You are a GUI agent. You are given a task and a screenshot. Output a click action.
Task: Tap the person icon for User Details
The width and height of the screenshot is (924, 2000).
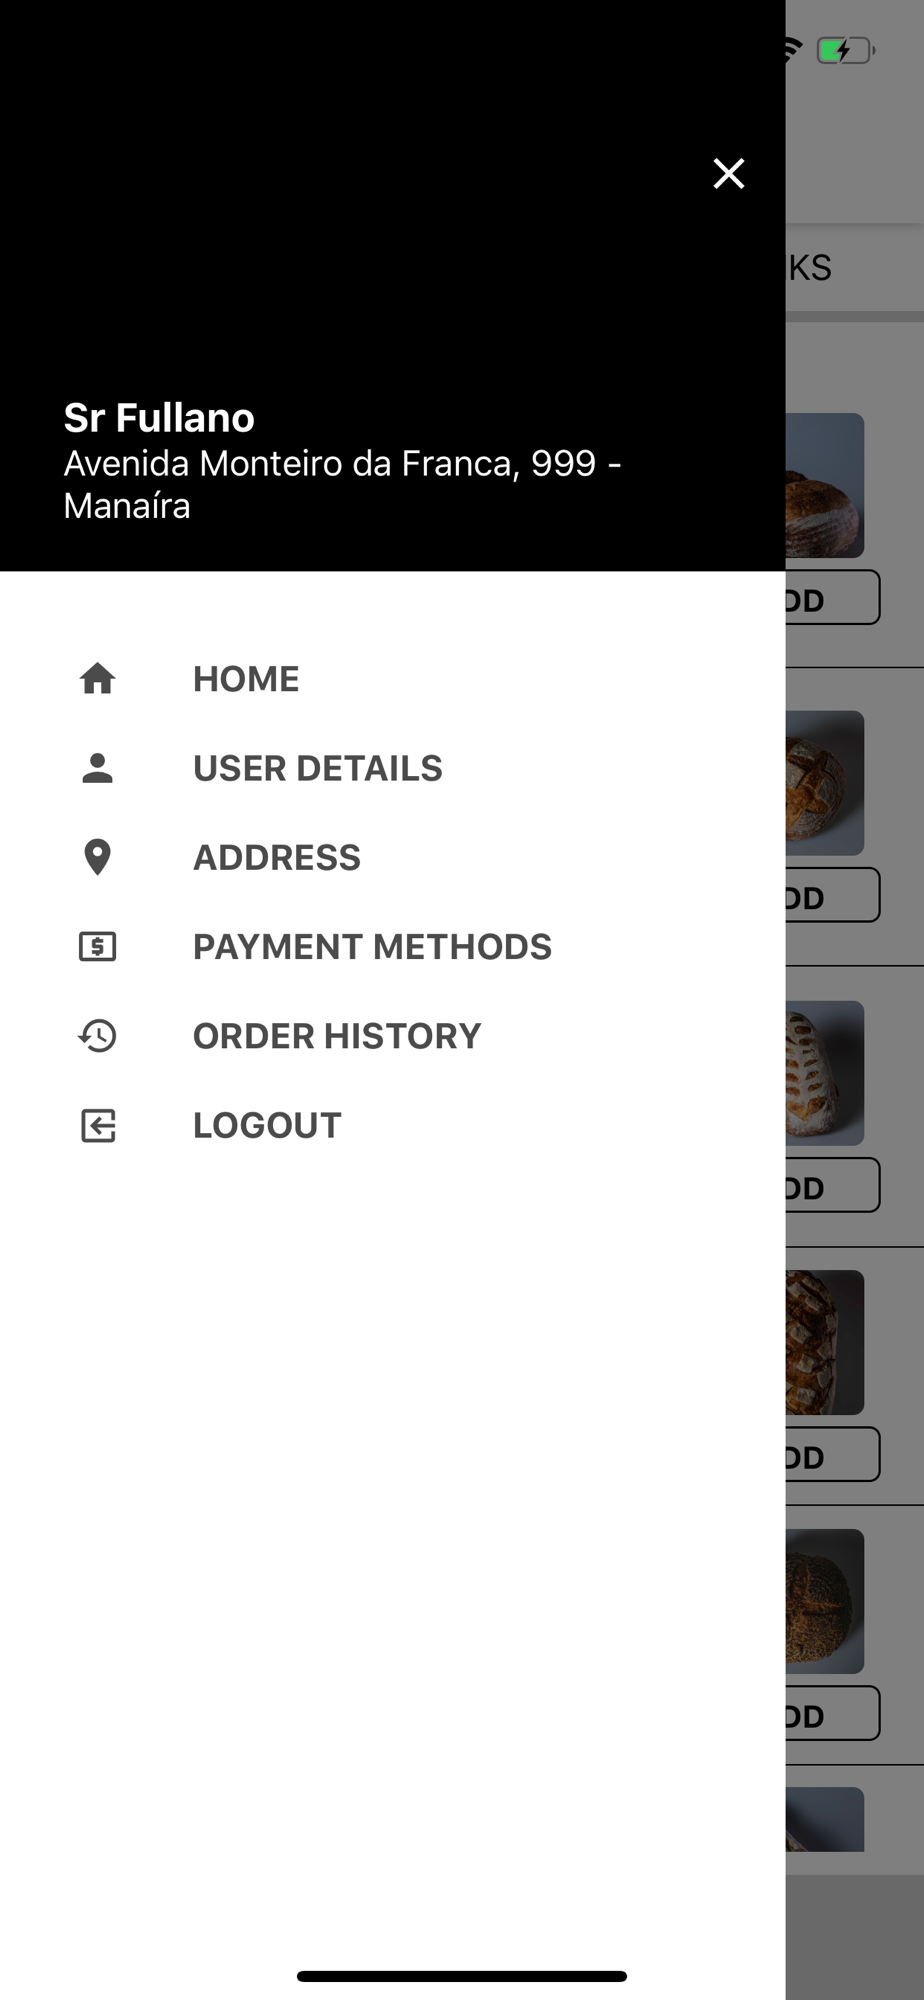[x=98, y=768]
